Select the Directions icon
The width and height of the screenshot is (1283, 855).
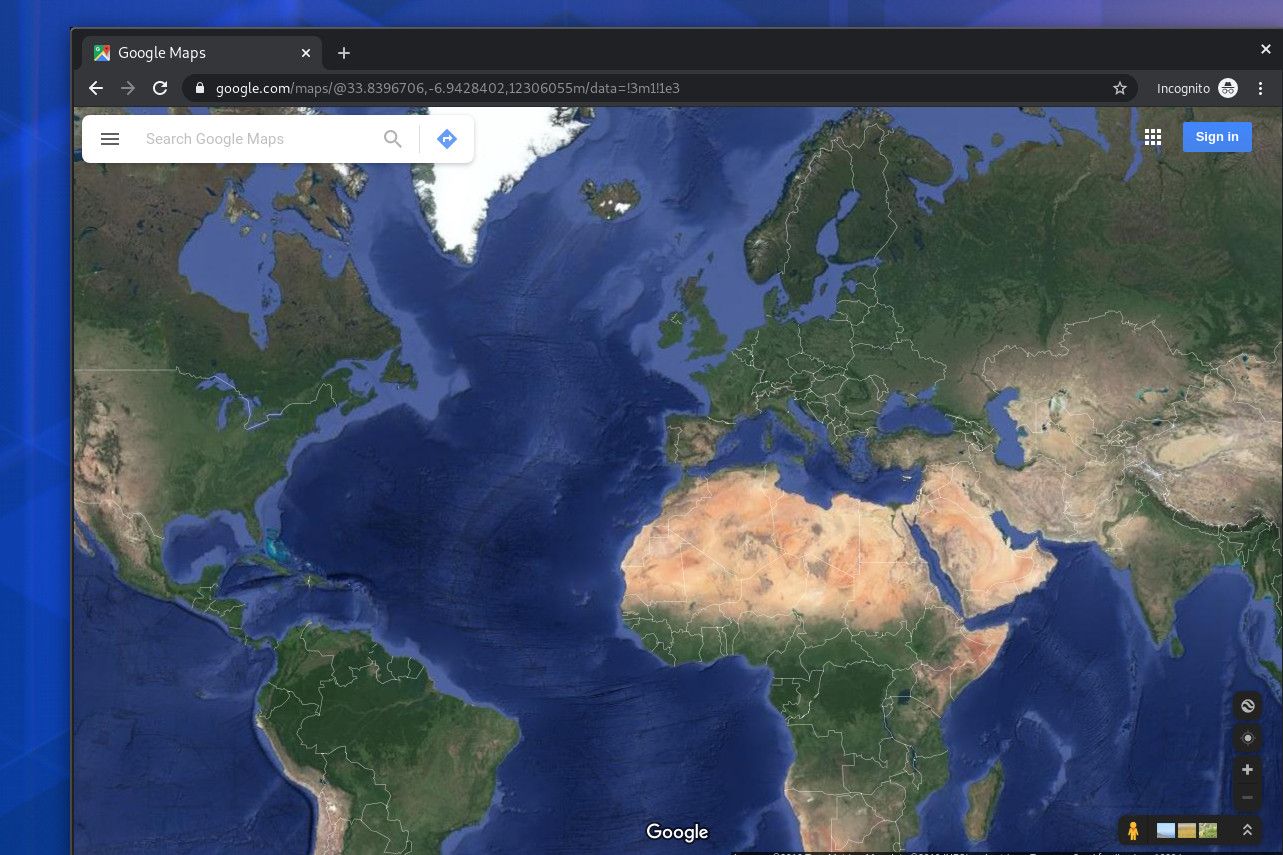(446, 138)
